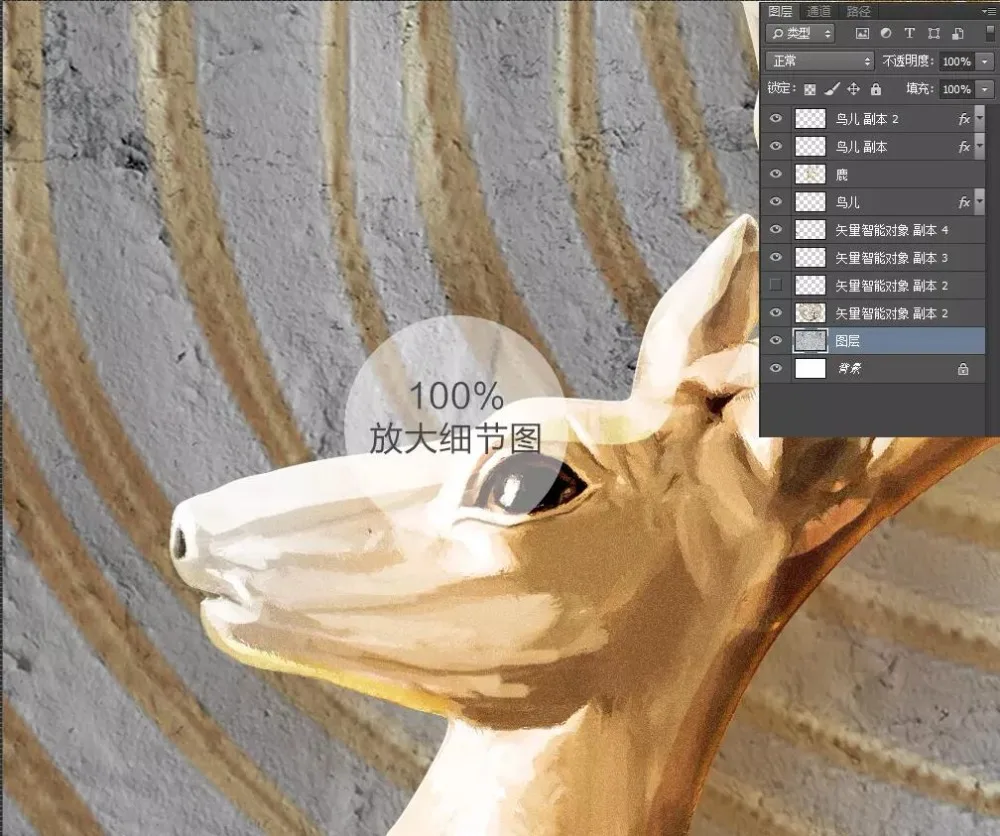Click the 鸟儿 layer thumbnail
The width and height of the screenshot is (1000, 836).
click(810, 202)
